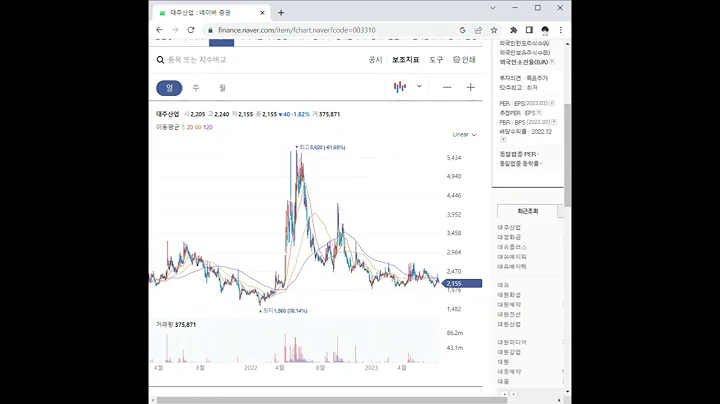The width and height of the screenshot is (720, 404).
Task: Click the candlestick chart type icon
Action: pyautogui.click(x=400, y=87)
